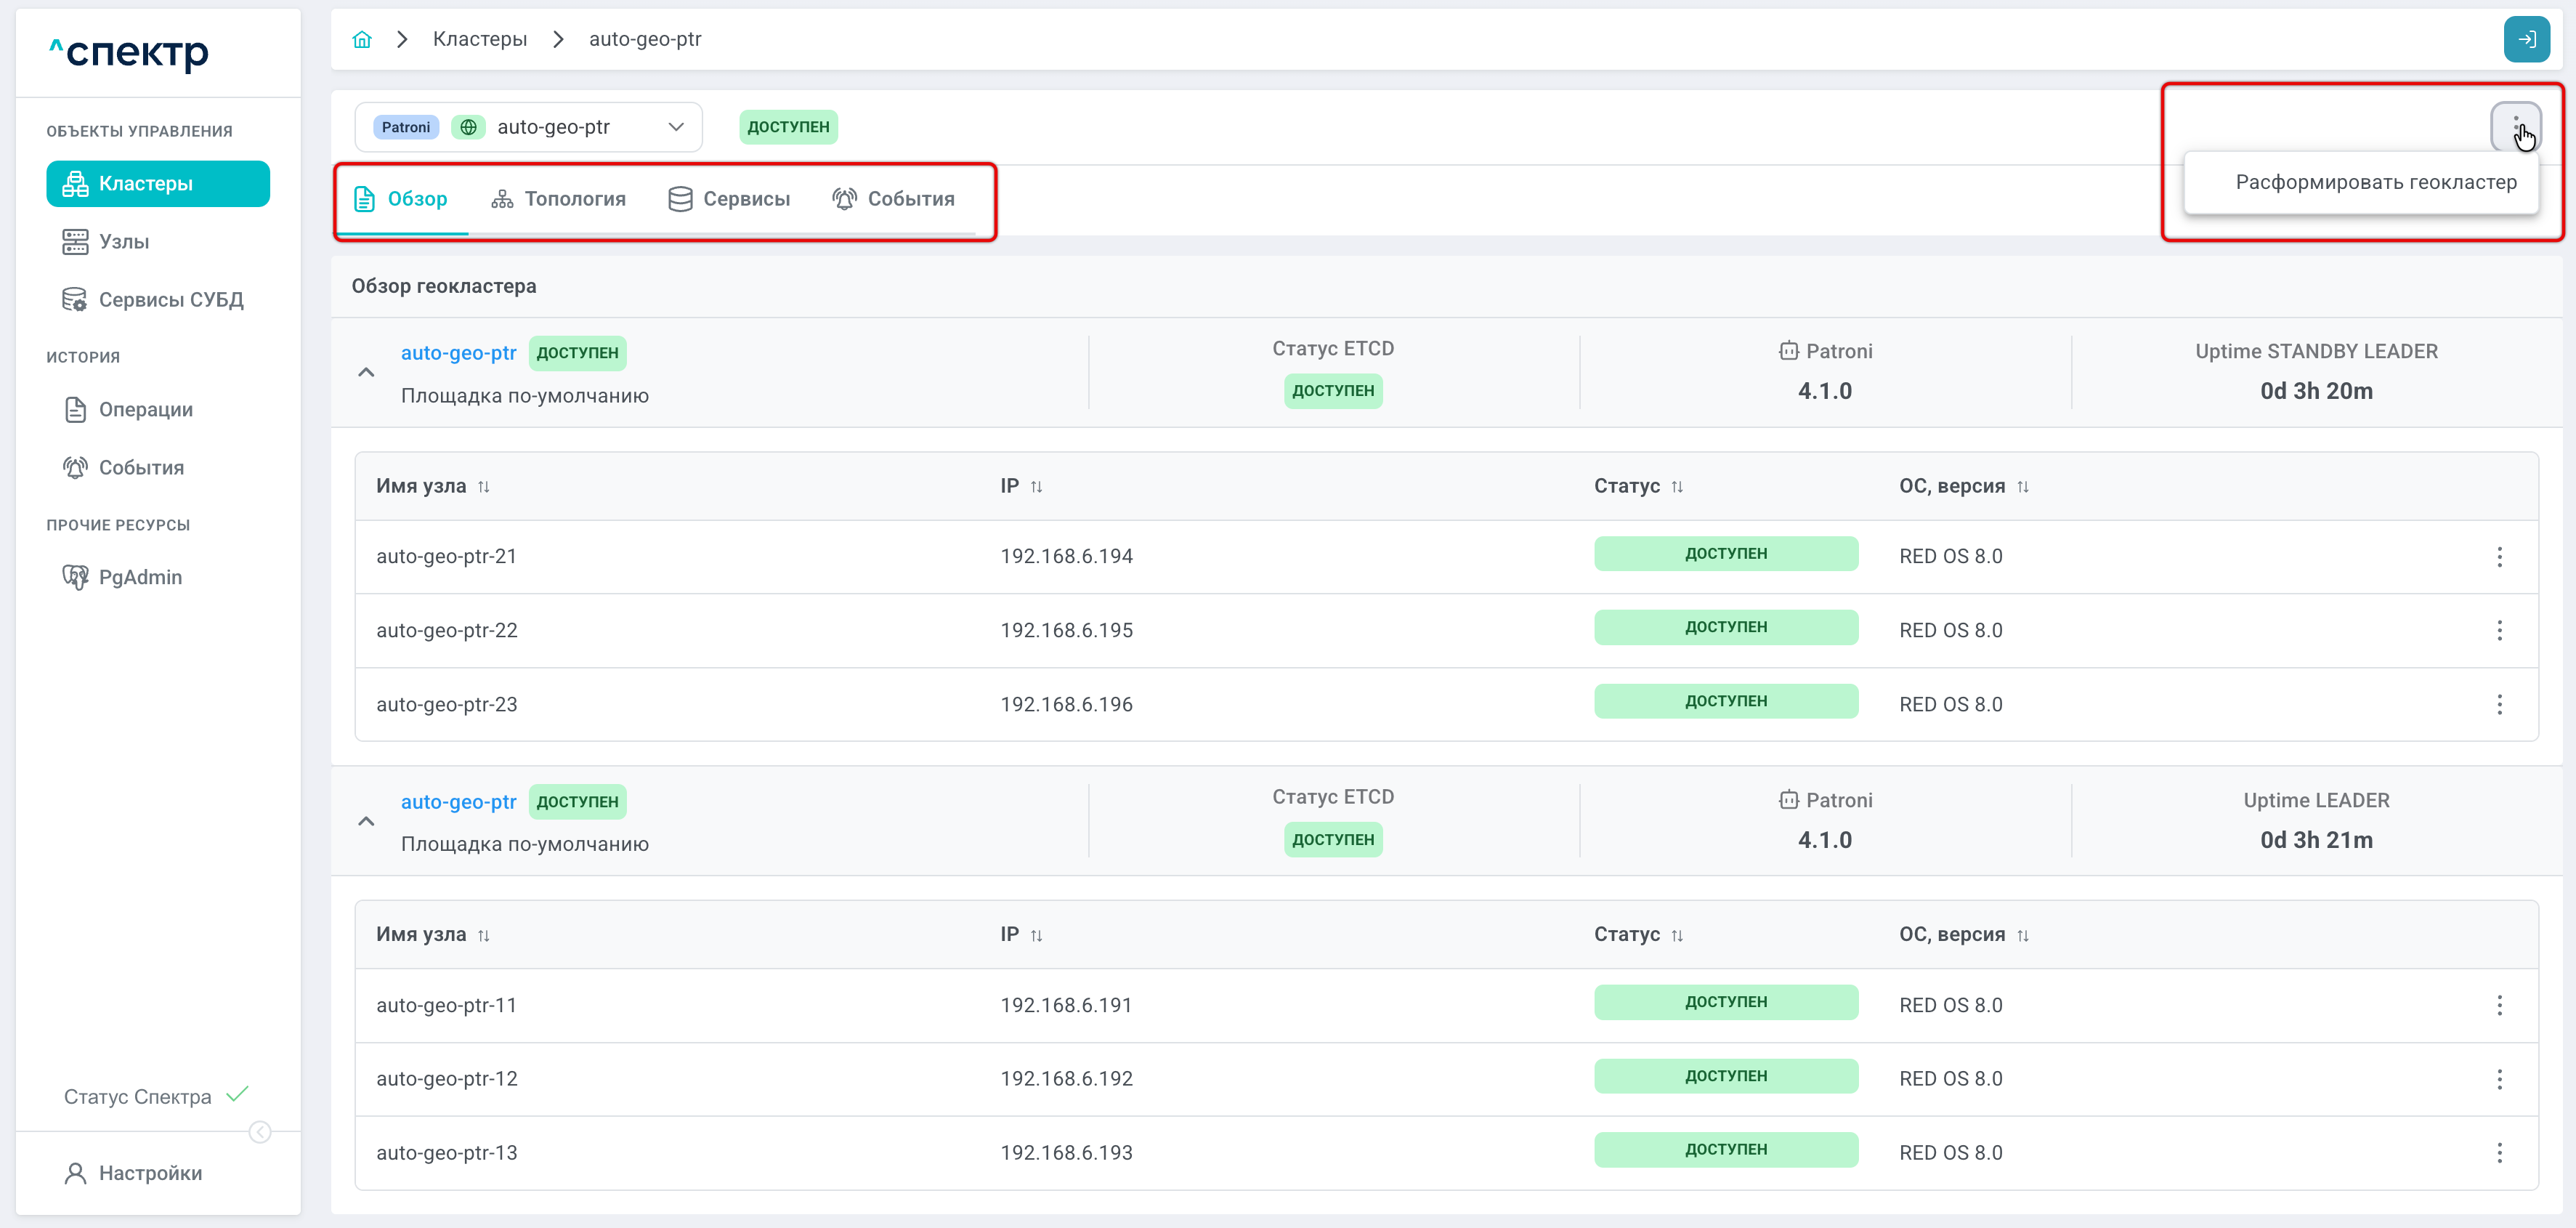This screenshot has height=1228, width=2576.
Task: Click auto-geo-ptr in the breadcrumb
Action: [x=645, y=39]
